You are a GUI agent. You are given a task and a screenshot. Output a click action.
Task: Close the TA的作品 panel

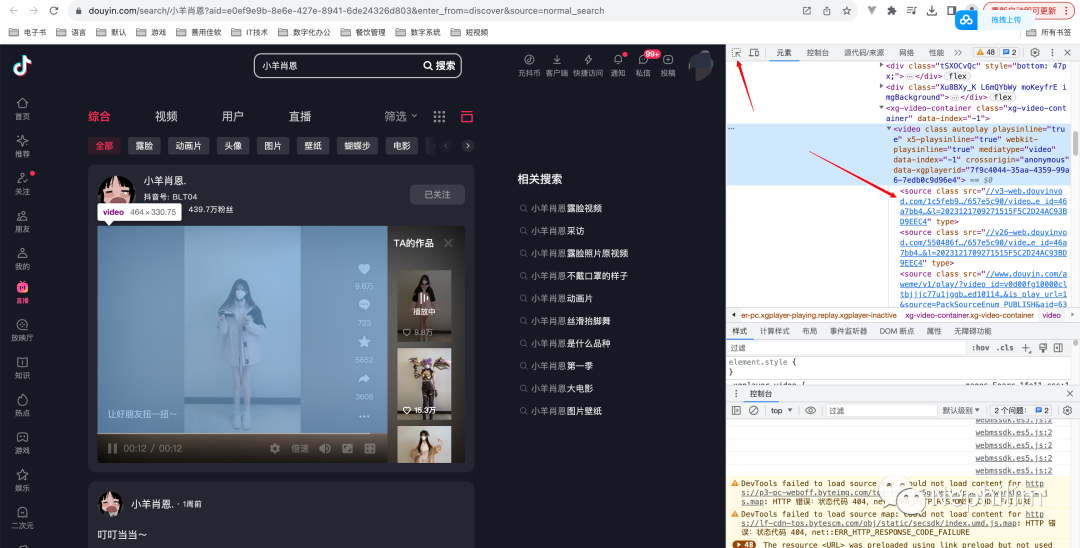448,243
